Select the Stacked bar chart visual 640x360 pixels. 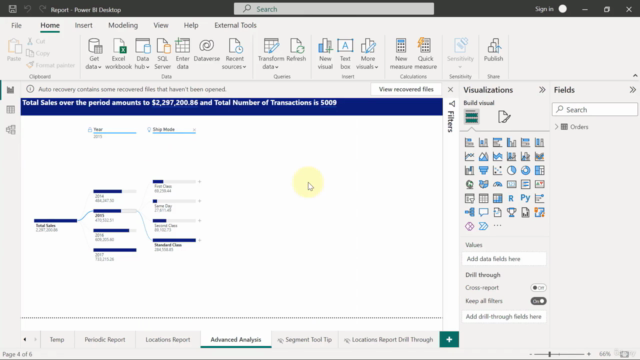[x=469, y=142]
